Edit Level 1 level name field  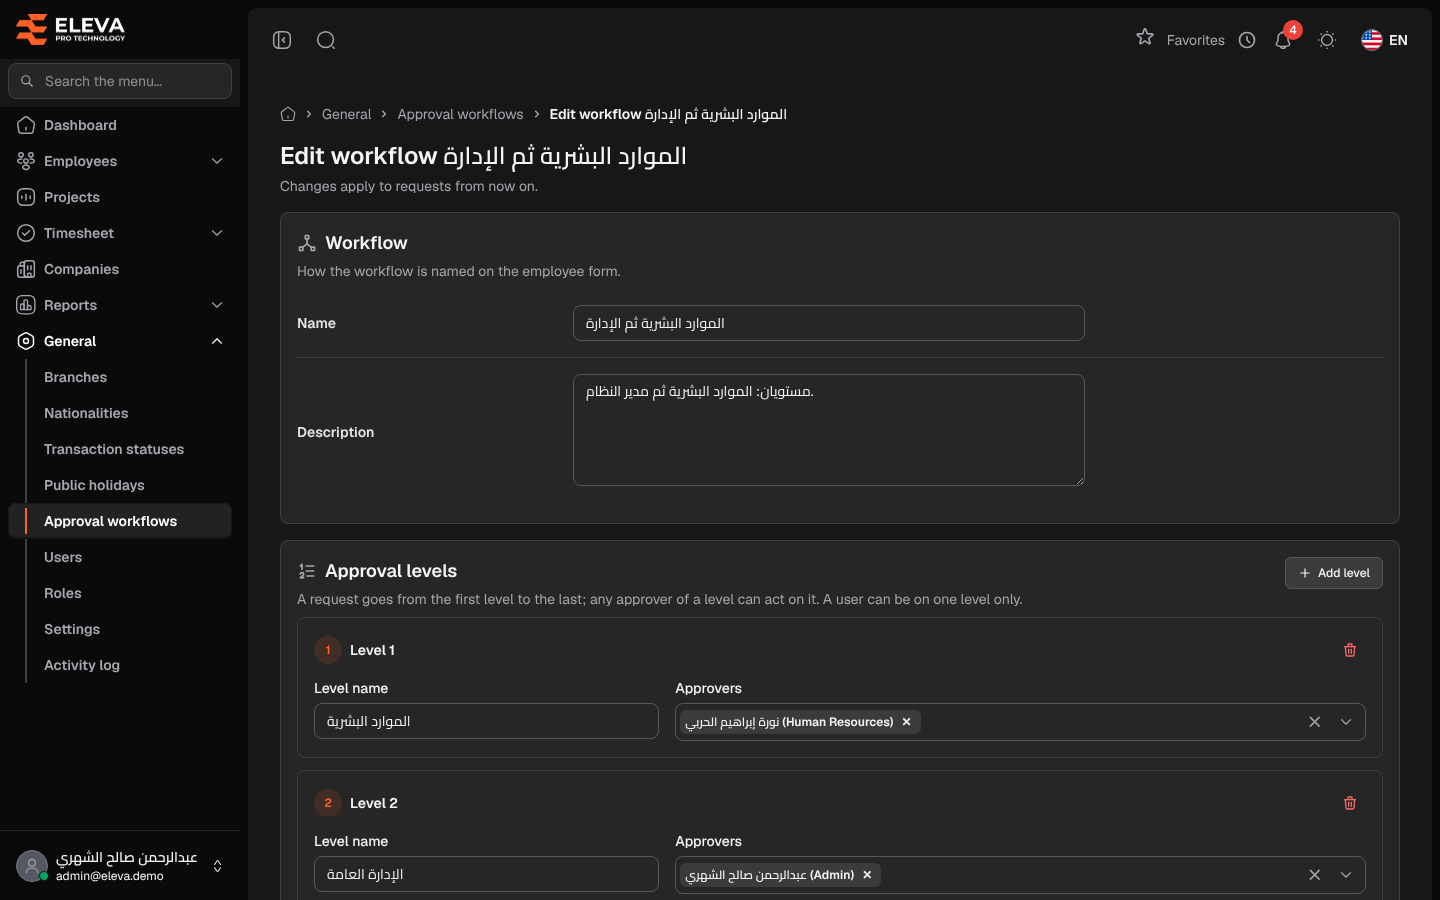click(486, 721)
